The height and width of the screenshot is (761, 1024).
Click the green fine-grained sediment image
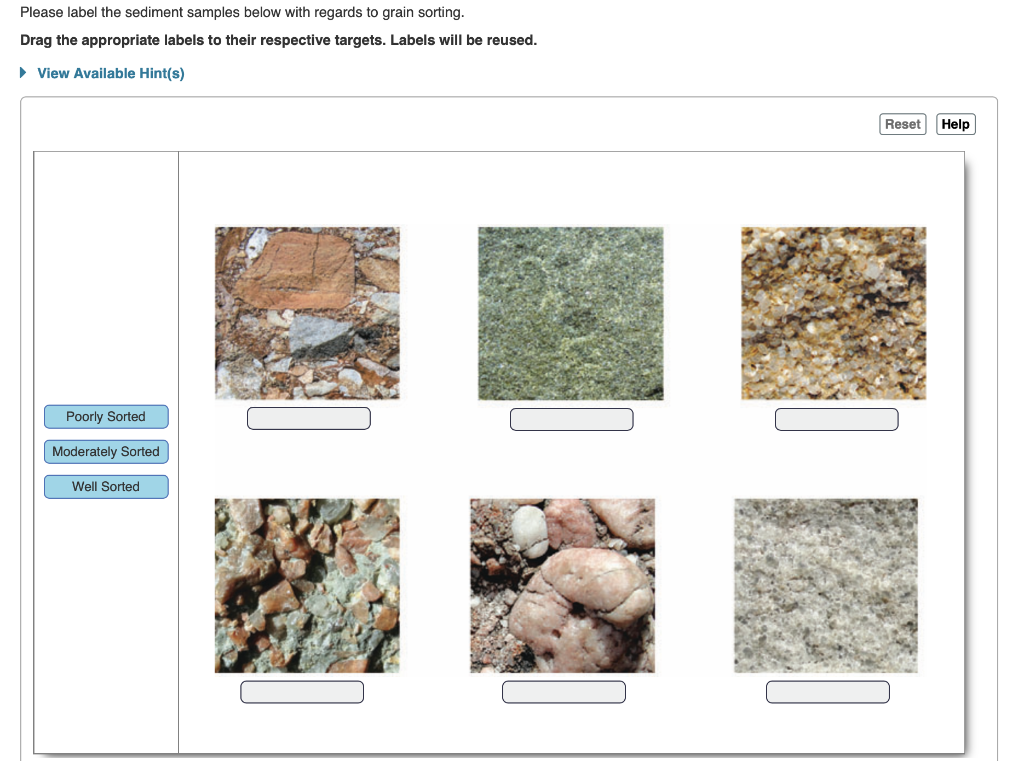(570, 313)
